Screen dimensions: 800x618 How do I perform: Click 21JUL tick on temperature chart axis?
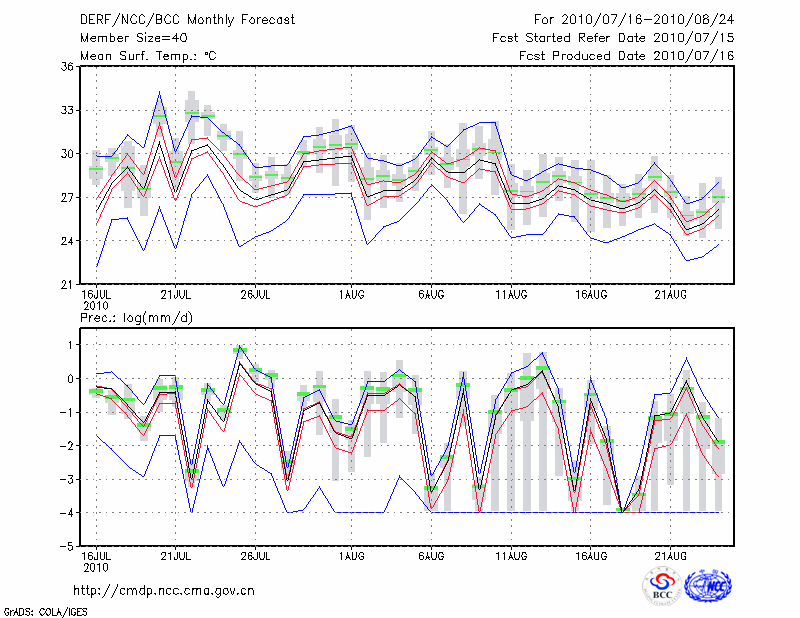(x=176, y=295)
